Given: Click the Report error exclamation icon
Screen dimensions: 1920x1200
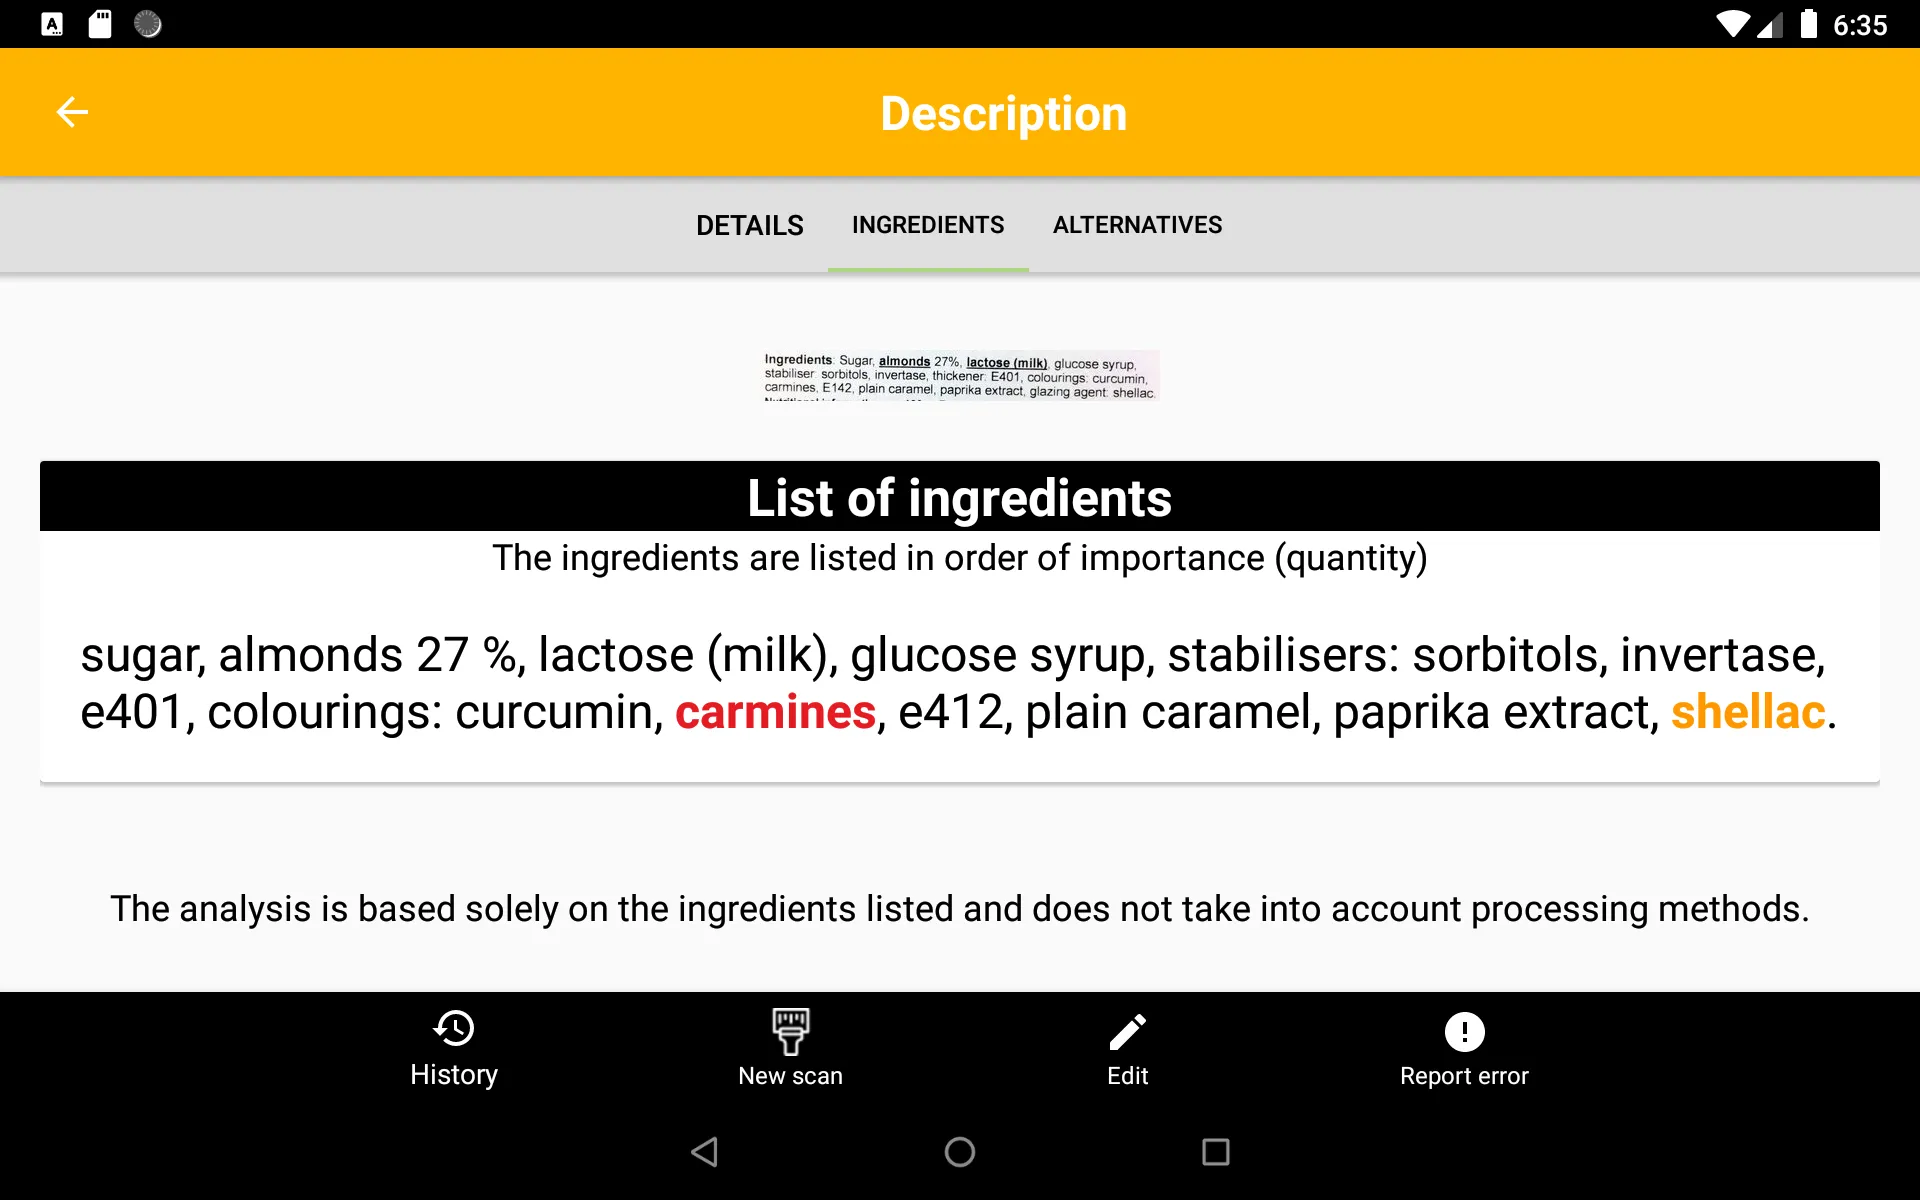Looking at the screenshot, I should 1465,1031.
